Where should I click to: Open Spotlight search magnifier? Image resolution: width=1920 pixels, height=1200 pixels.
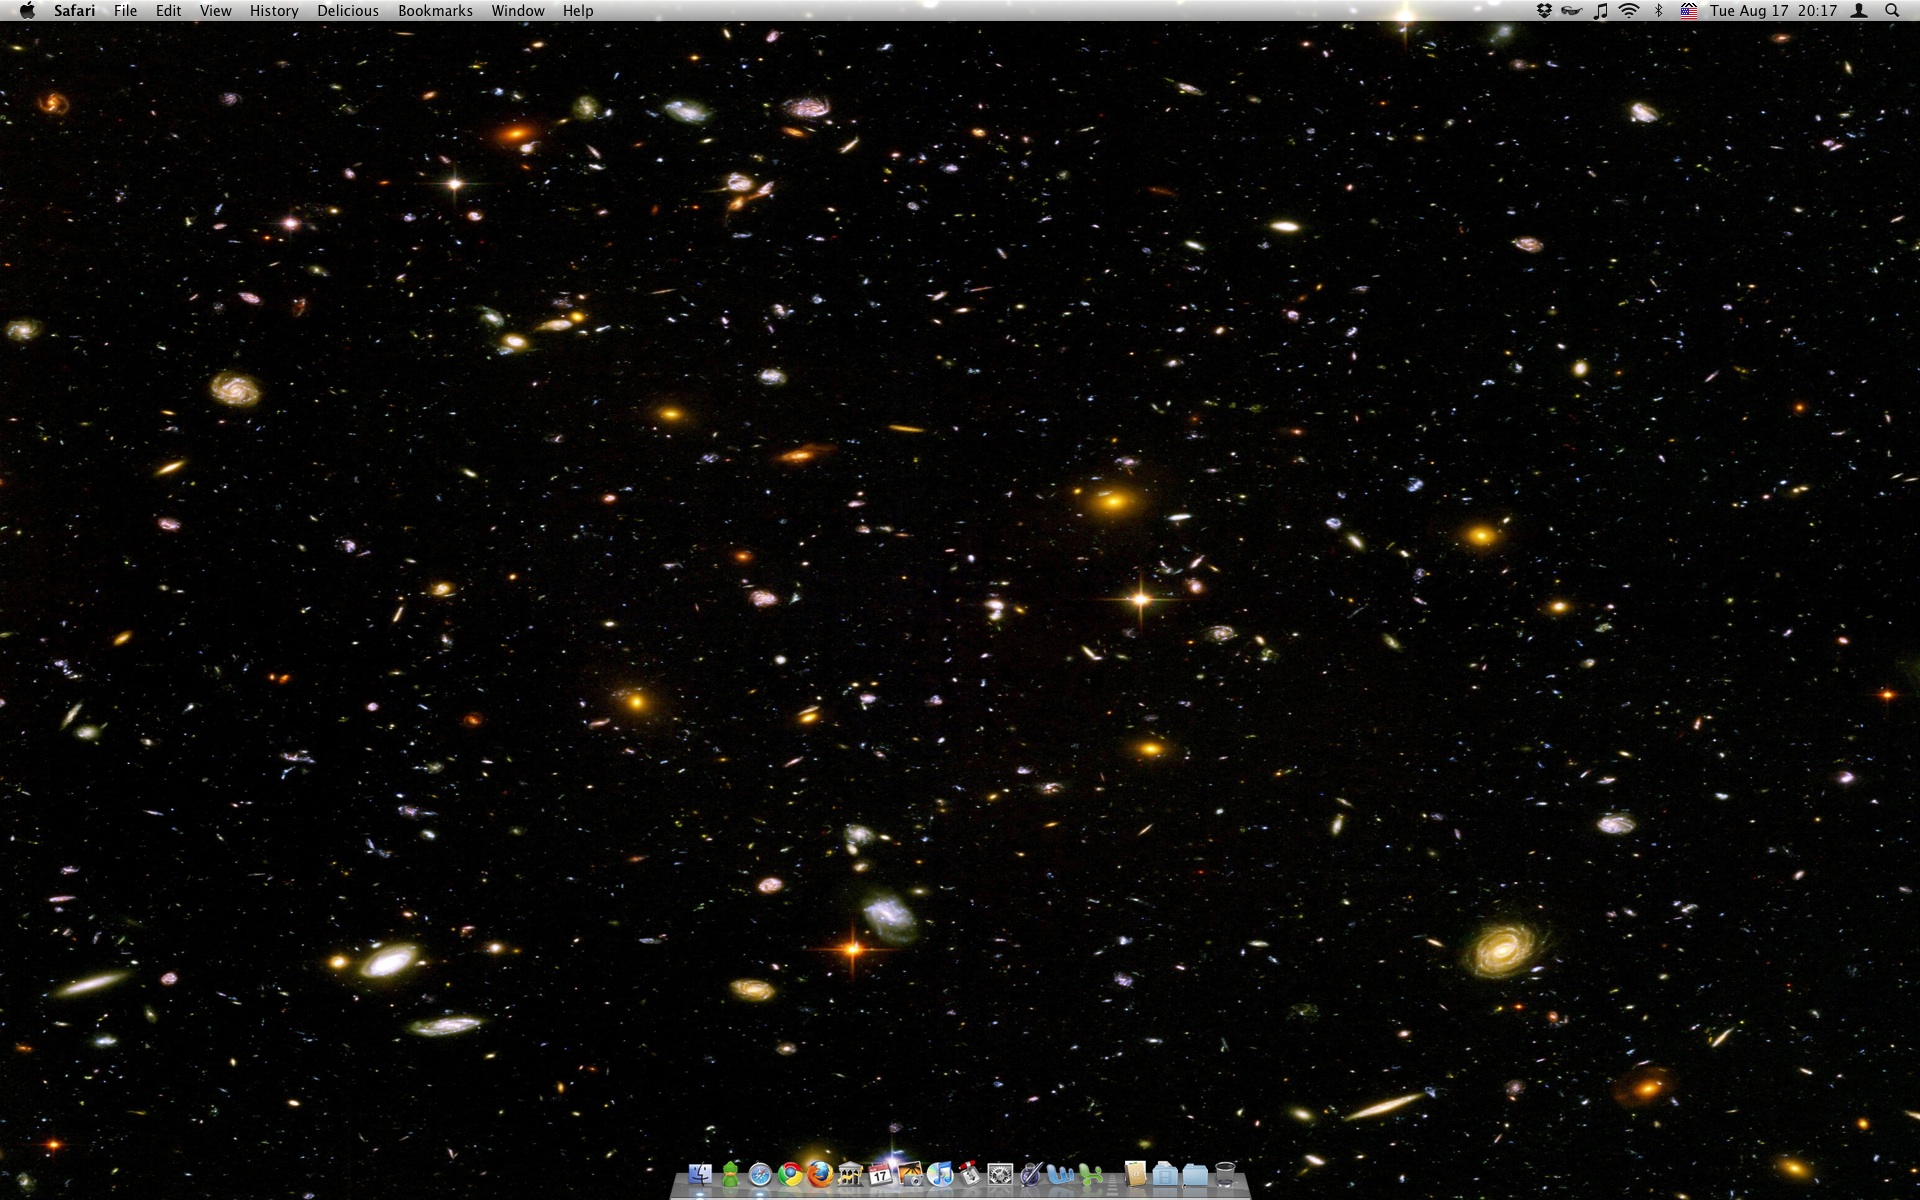tap(1892, 11)
